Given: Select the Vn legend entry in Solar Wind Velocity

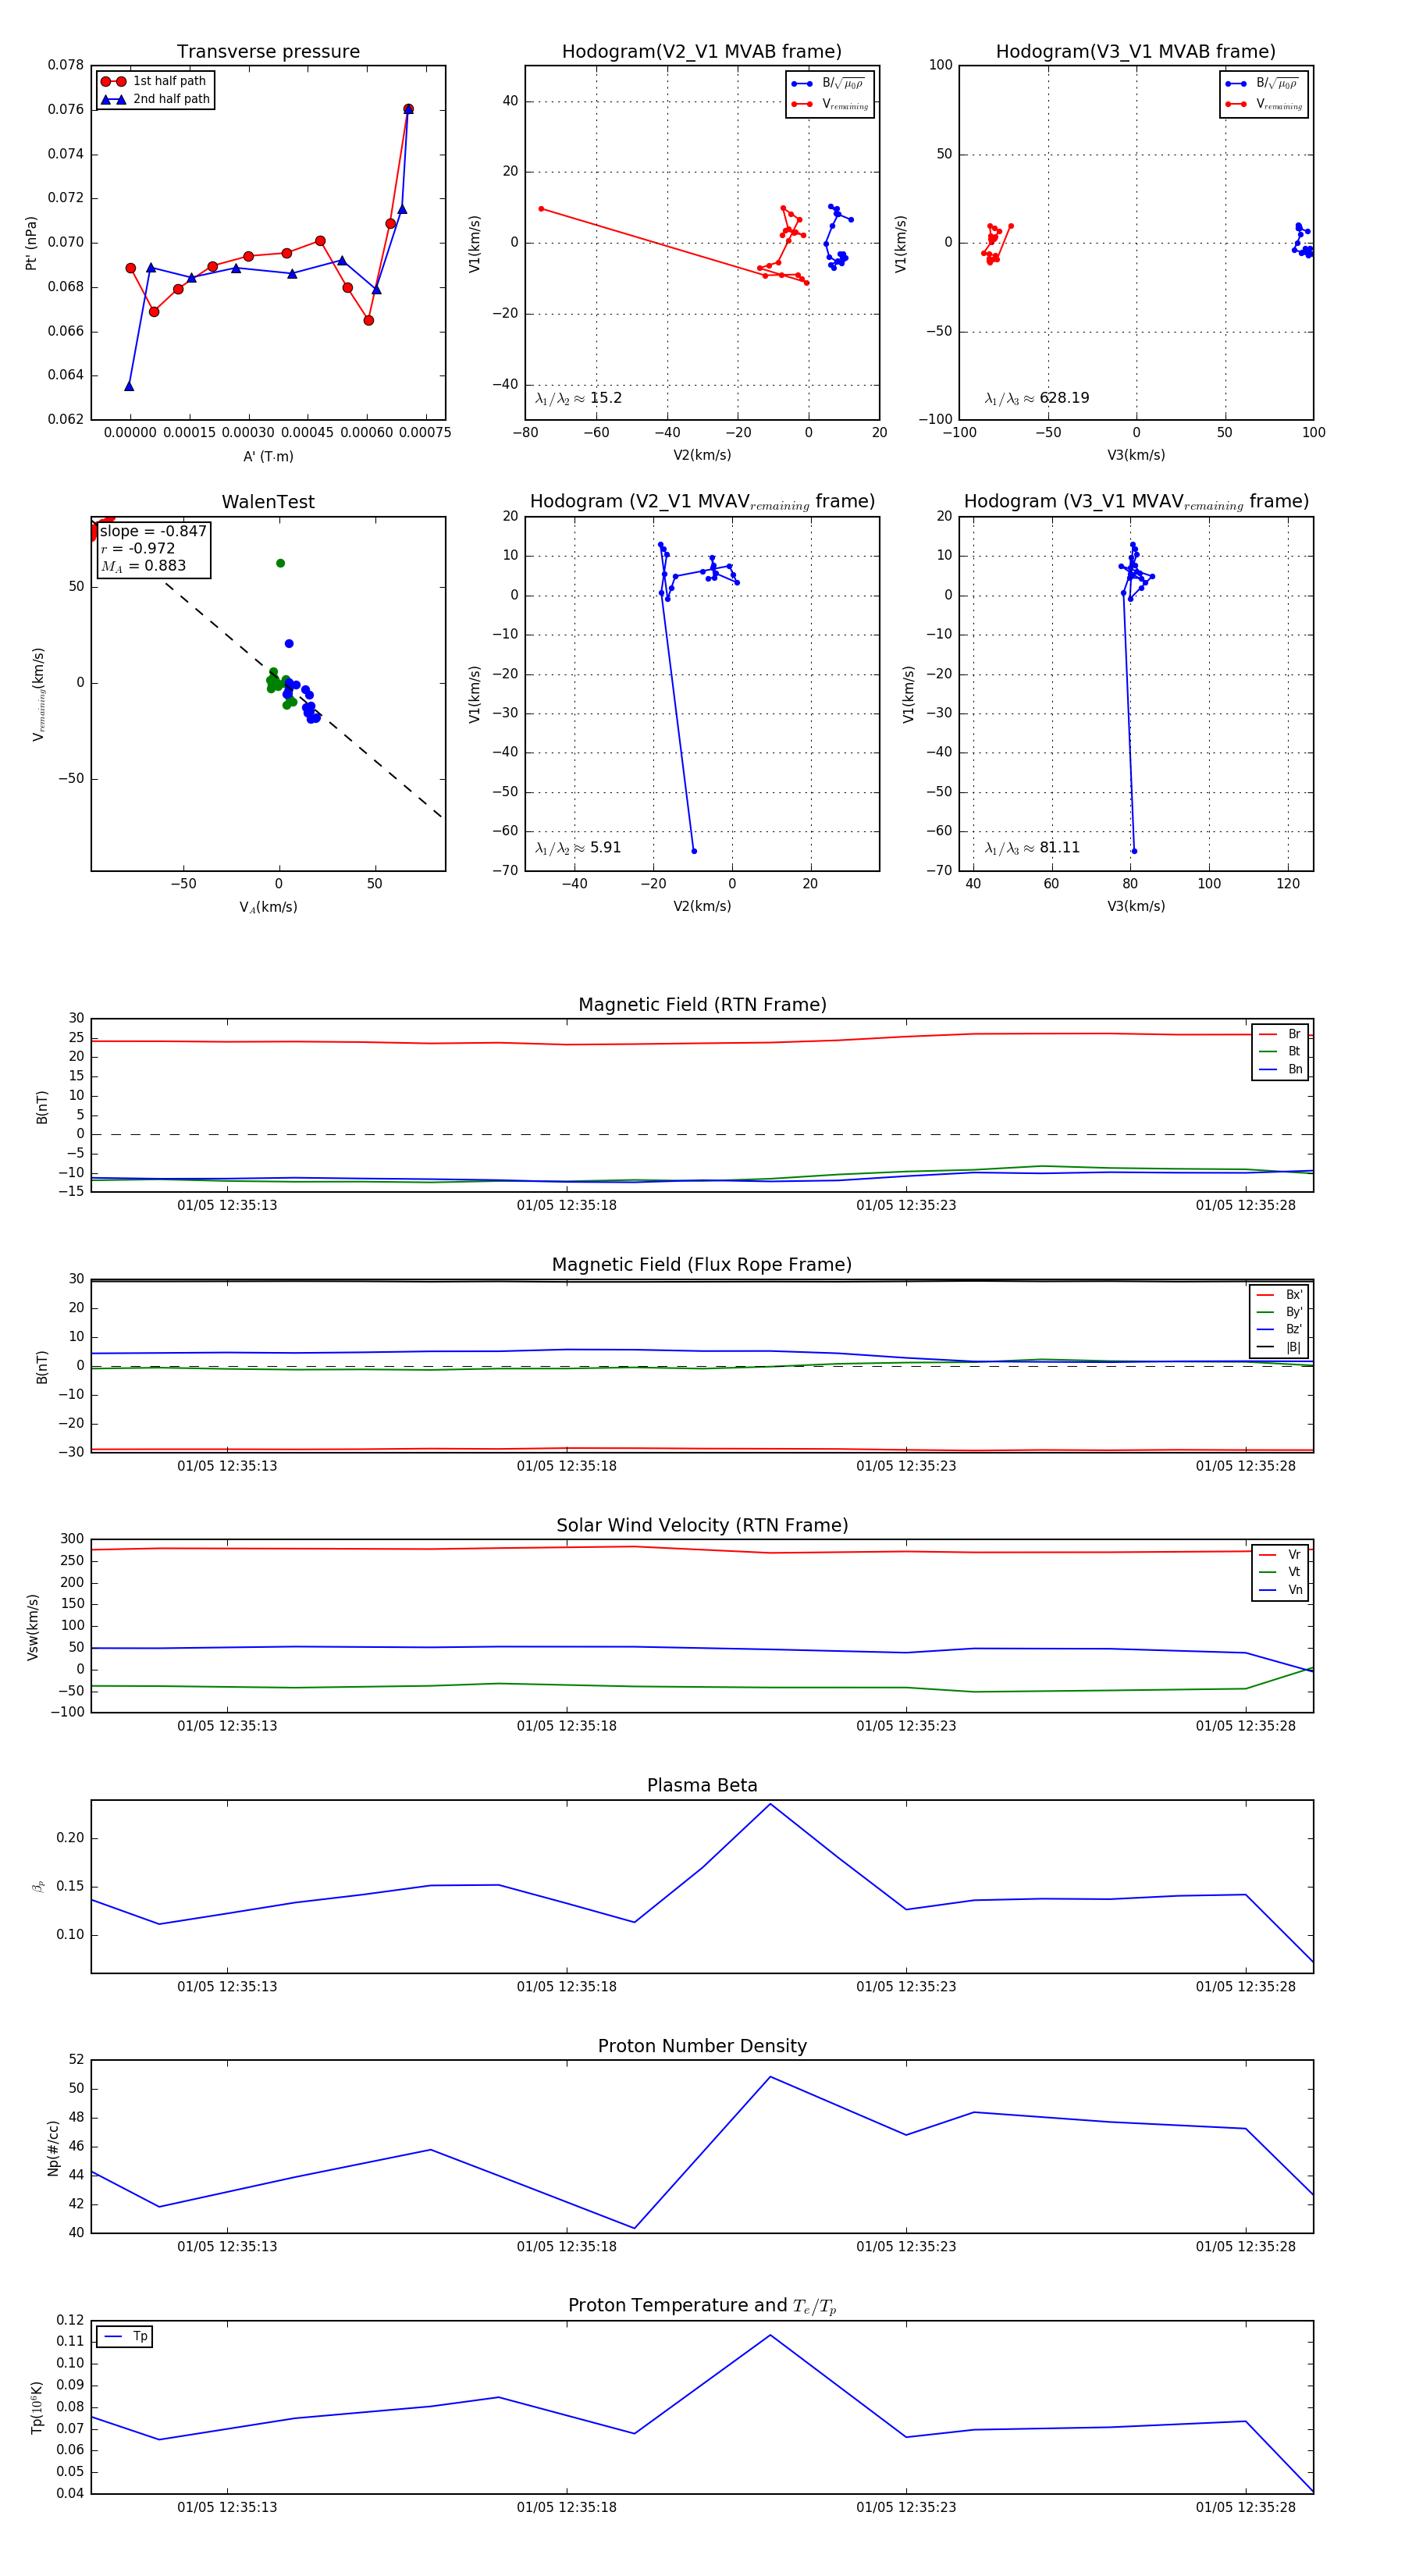Looking at the screenshot, I should pos(1281,1590).
